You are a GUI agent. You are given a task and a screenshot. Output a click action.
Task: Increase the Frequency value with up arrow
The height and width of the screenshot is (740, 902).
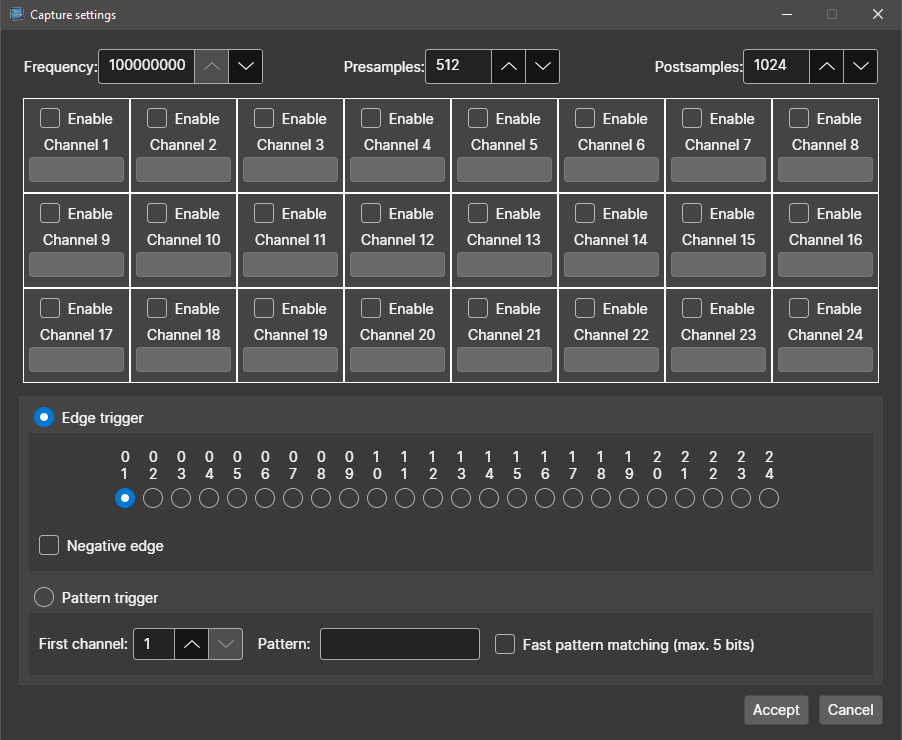coord(211,66)
